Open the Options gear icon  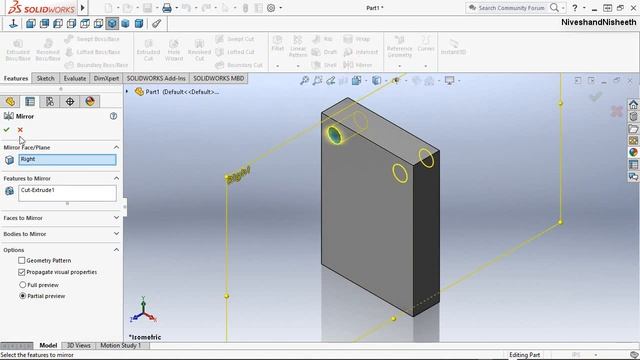271,8
